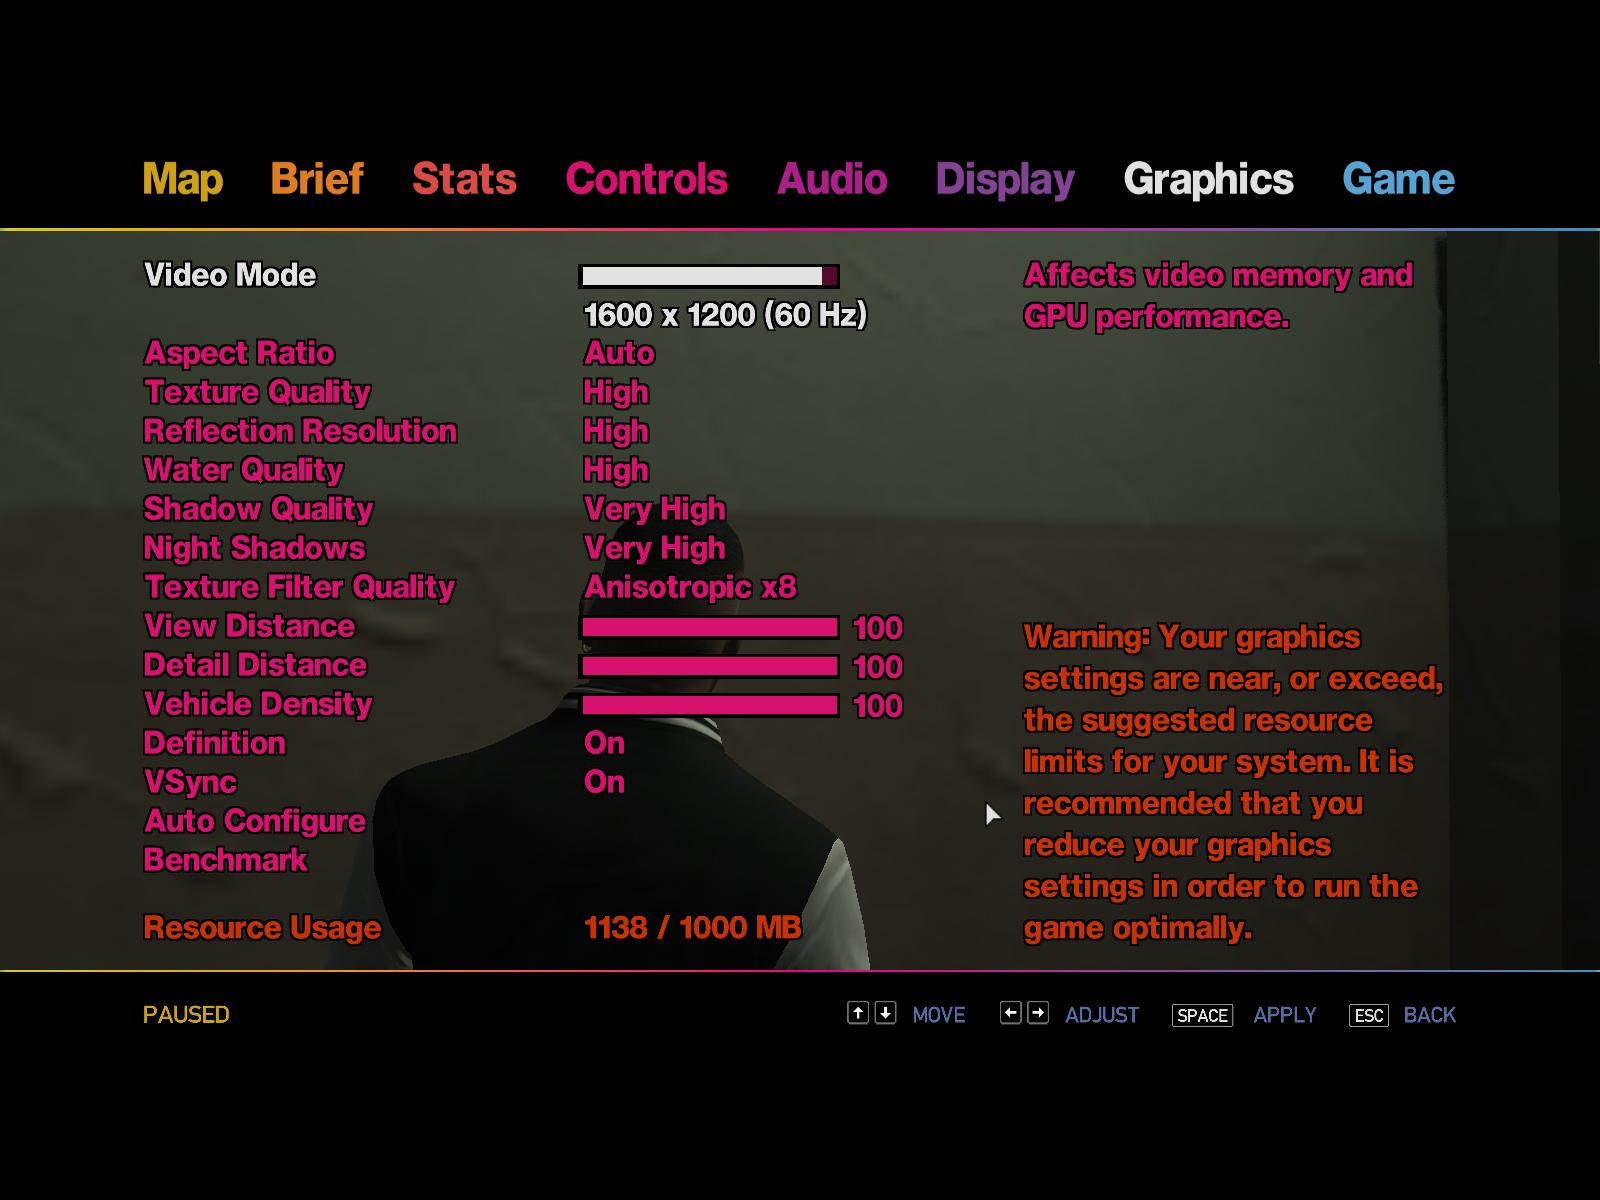
Task: Change Texture Filter Quality Anisotropic x8 value
Action: pyautogui.click(x=690, y=587)
